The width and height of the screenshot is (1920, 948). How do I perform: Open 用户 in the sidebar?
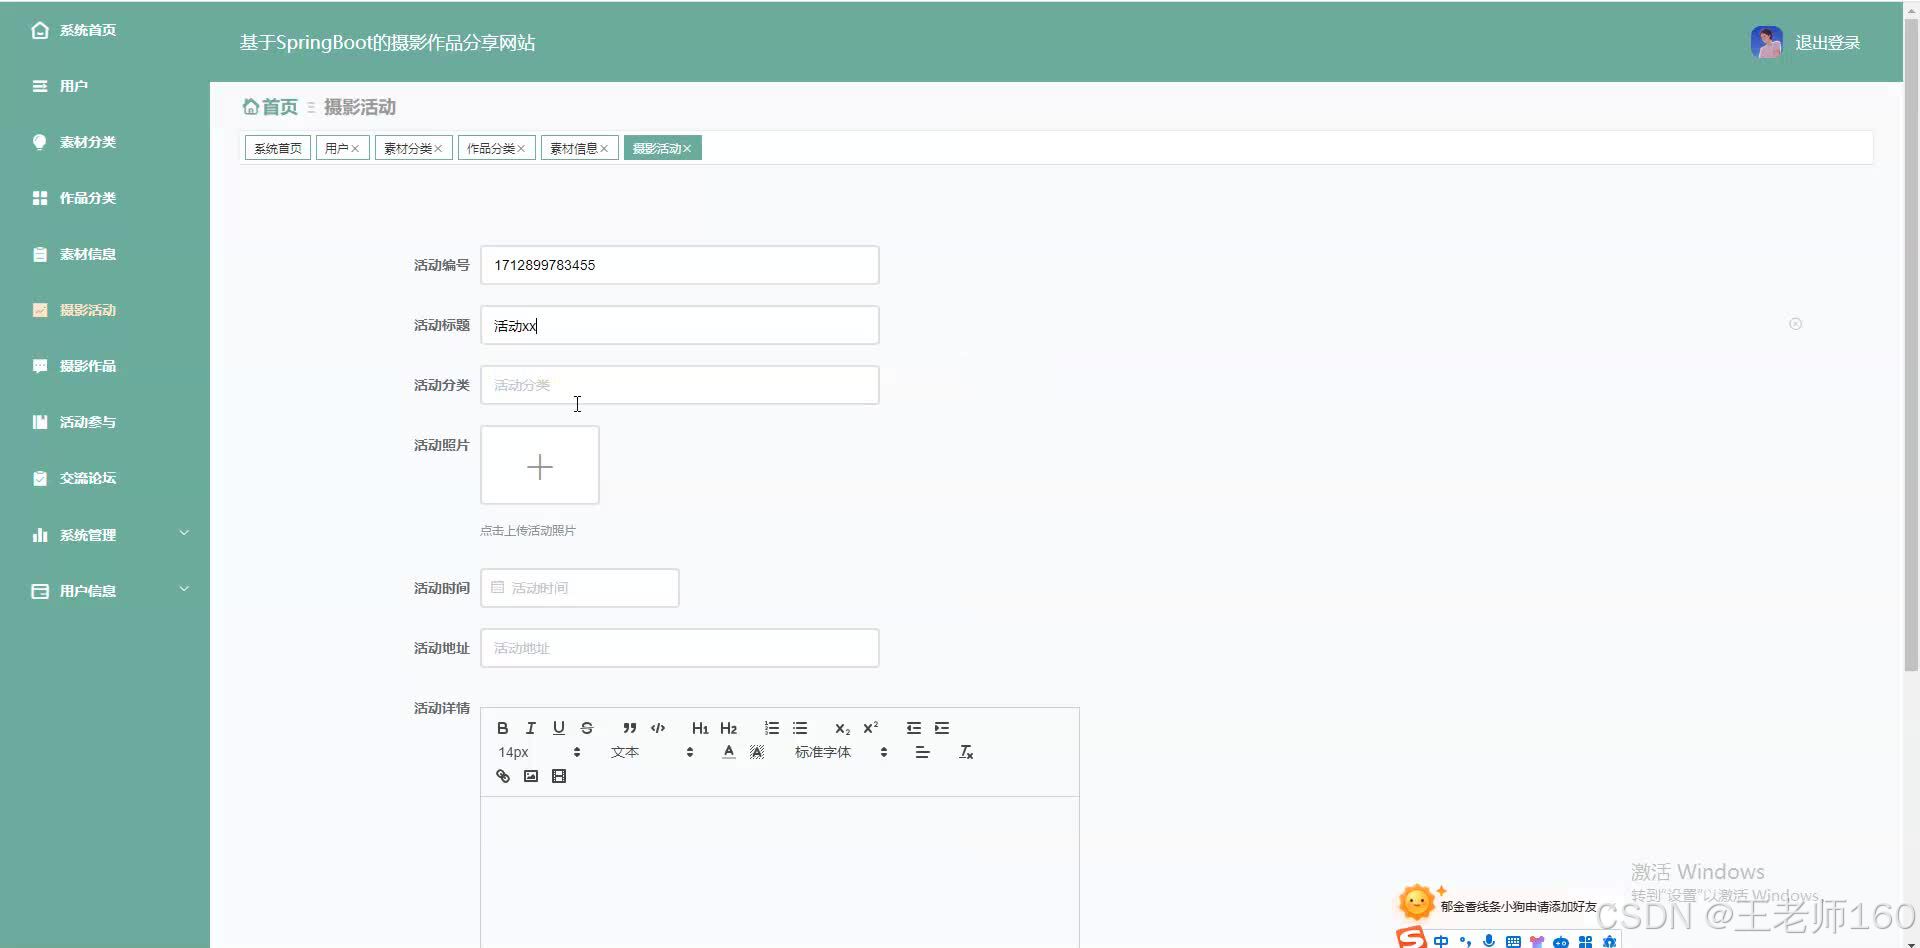(105, 86)
